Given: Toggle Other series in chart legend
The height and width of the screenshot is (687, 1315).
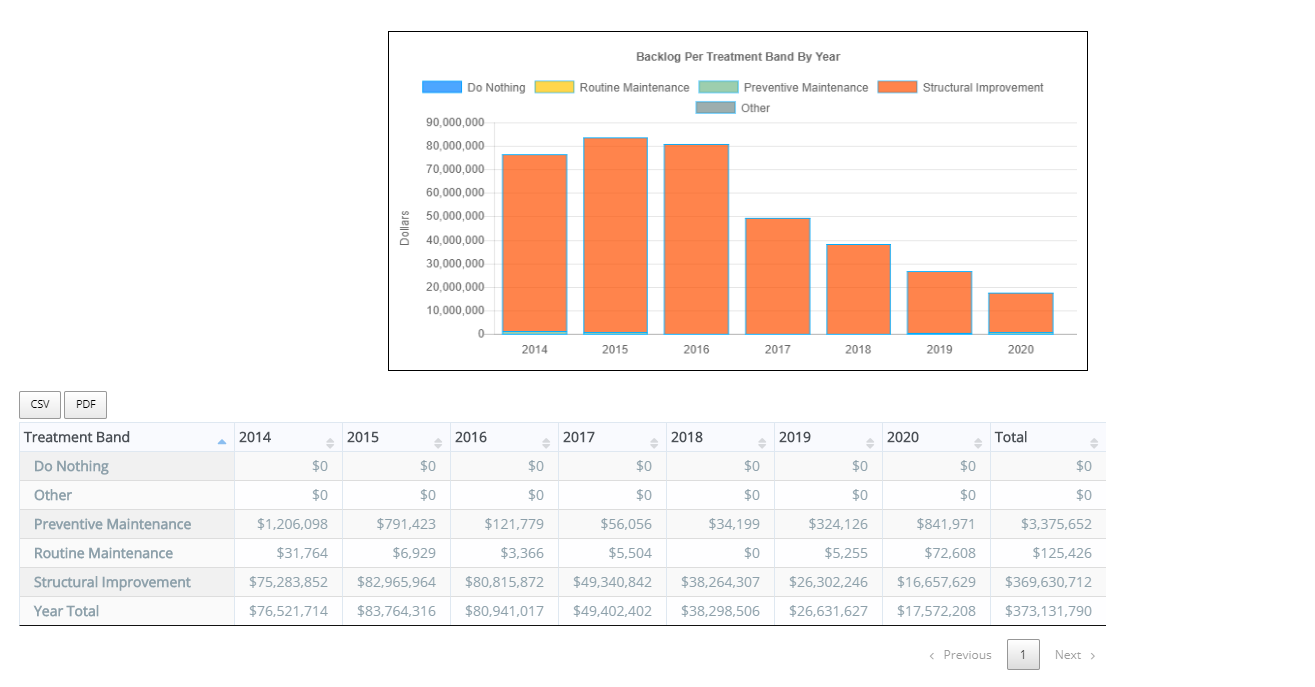Looking at the screenshot, I should 733,108.
